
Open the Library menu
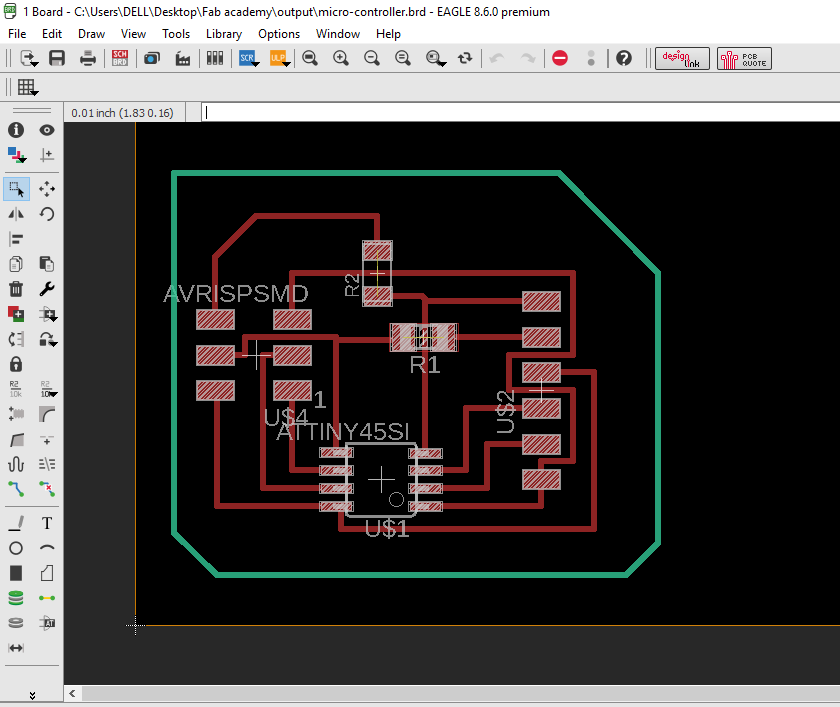224,34
